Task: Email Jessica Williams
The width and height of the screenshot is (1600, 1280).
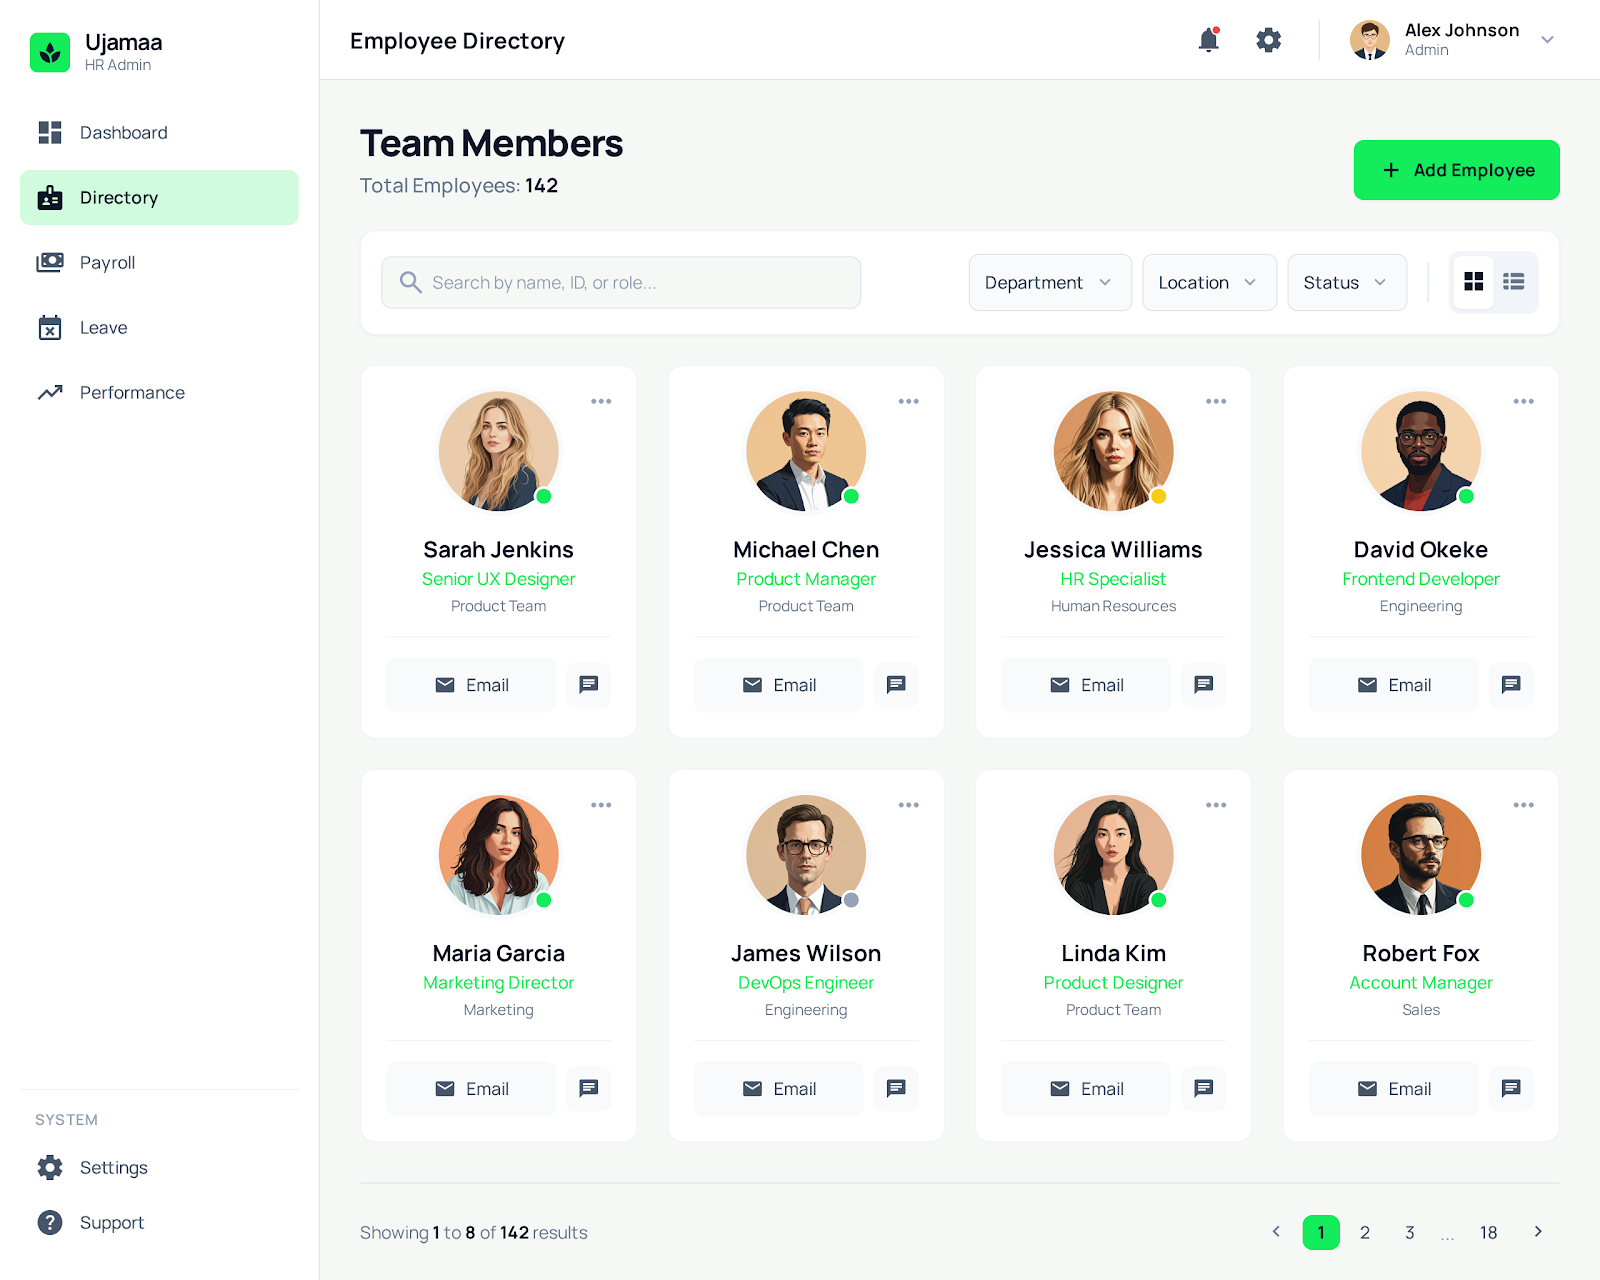Action: pos(1086,685)
